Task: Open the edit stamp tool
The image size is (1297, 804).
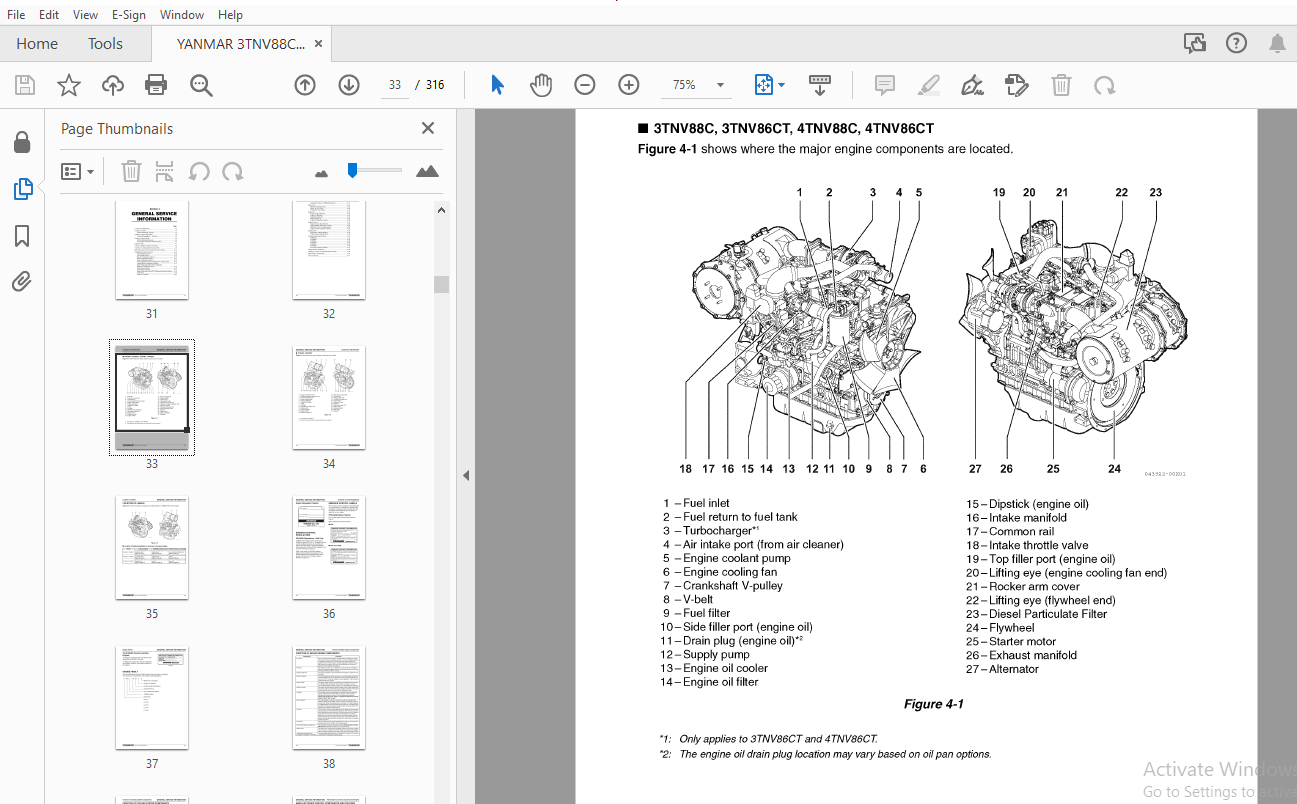Action: (x=1016, y=85)
